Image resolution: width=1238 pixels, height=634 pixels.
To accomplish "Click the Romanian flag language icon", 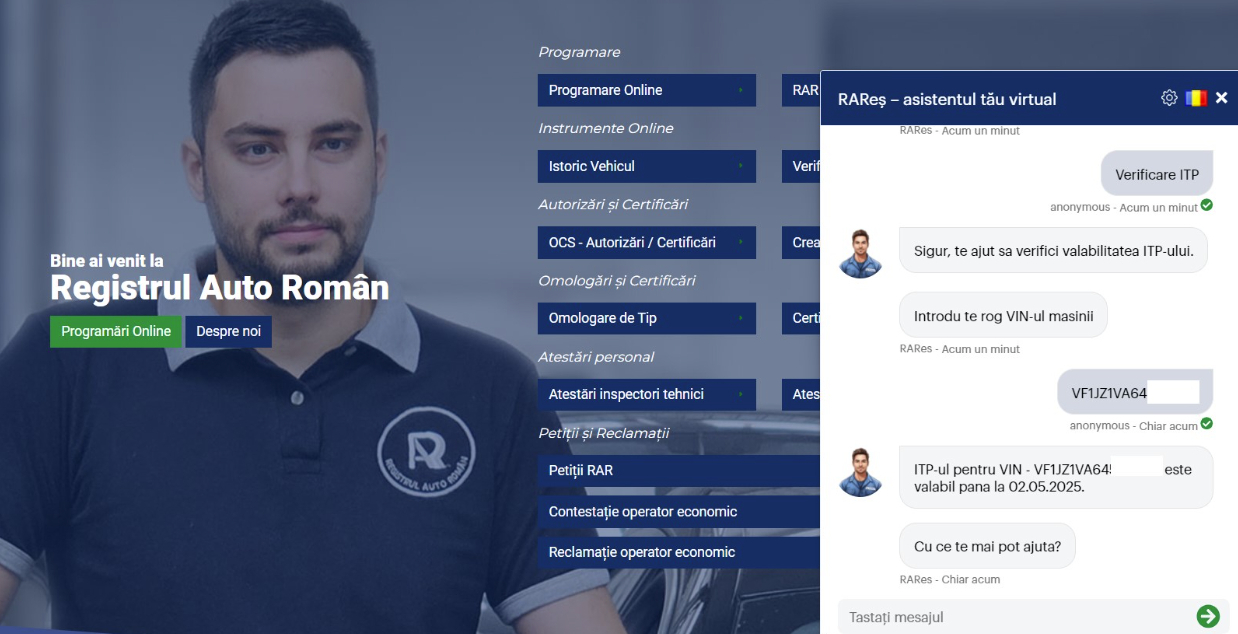I will coord(1196,98).
